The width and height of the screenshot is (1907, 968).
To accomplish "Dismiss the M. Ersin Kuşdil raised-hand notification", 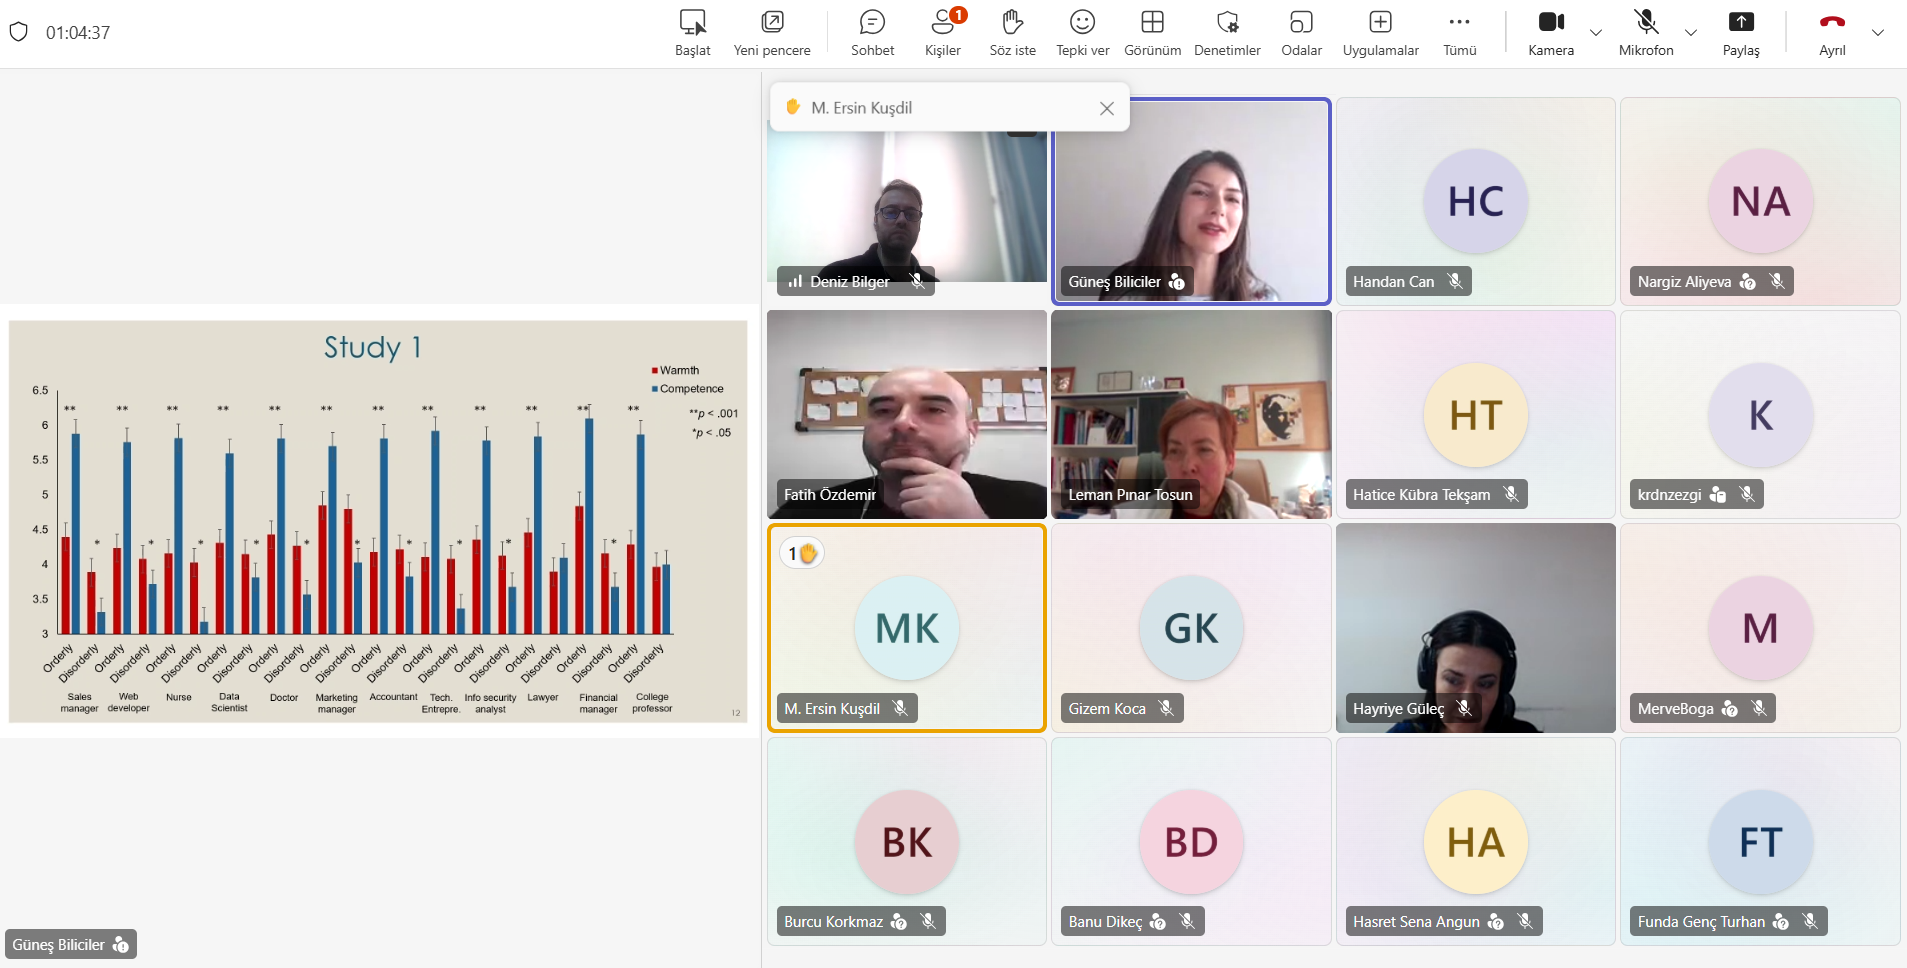I will [x=1106, y=108].
